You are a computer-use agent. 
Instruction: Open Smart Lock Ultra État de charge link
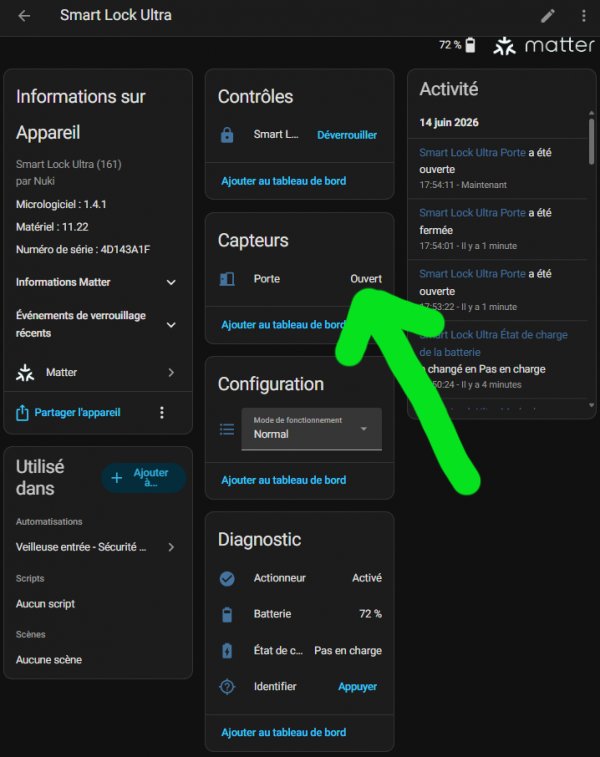click(493, 343)
